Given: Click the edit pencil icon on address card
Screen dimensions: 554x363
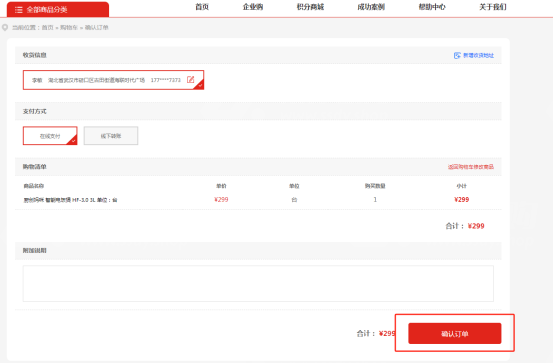Looking at the screenshot, I should coord(190,80).
